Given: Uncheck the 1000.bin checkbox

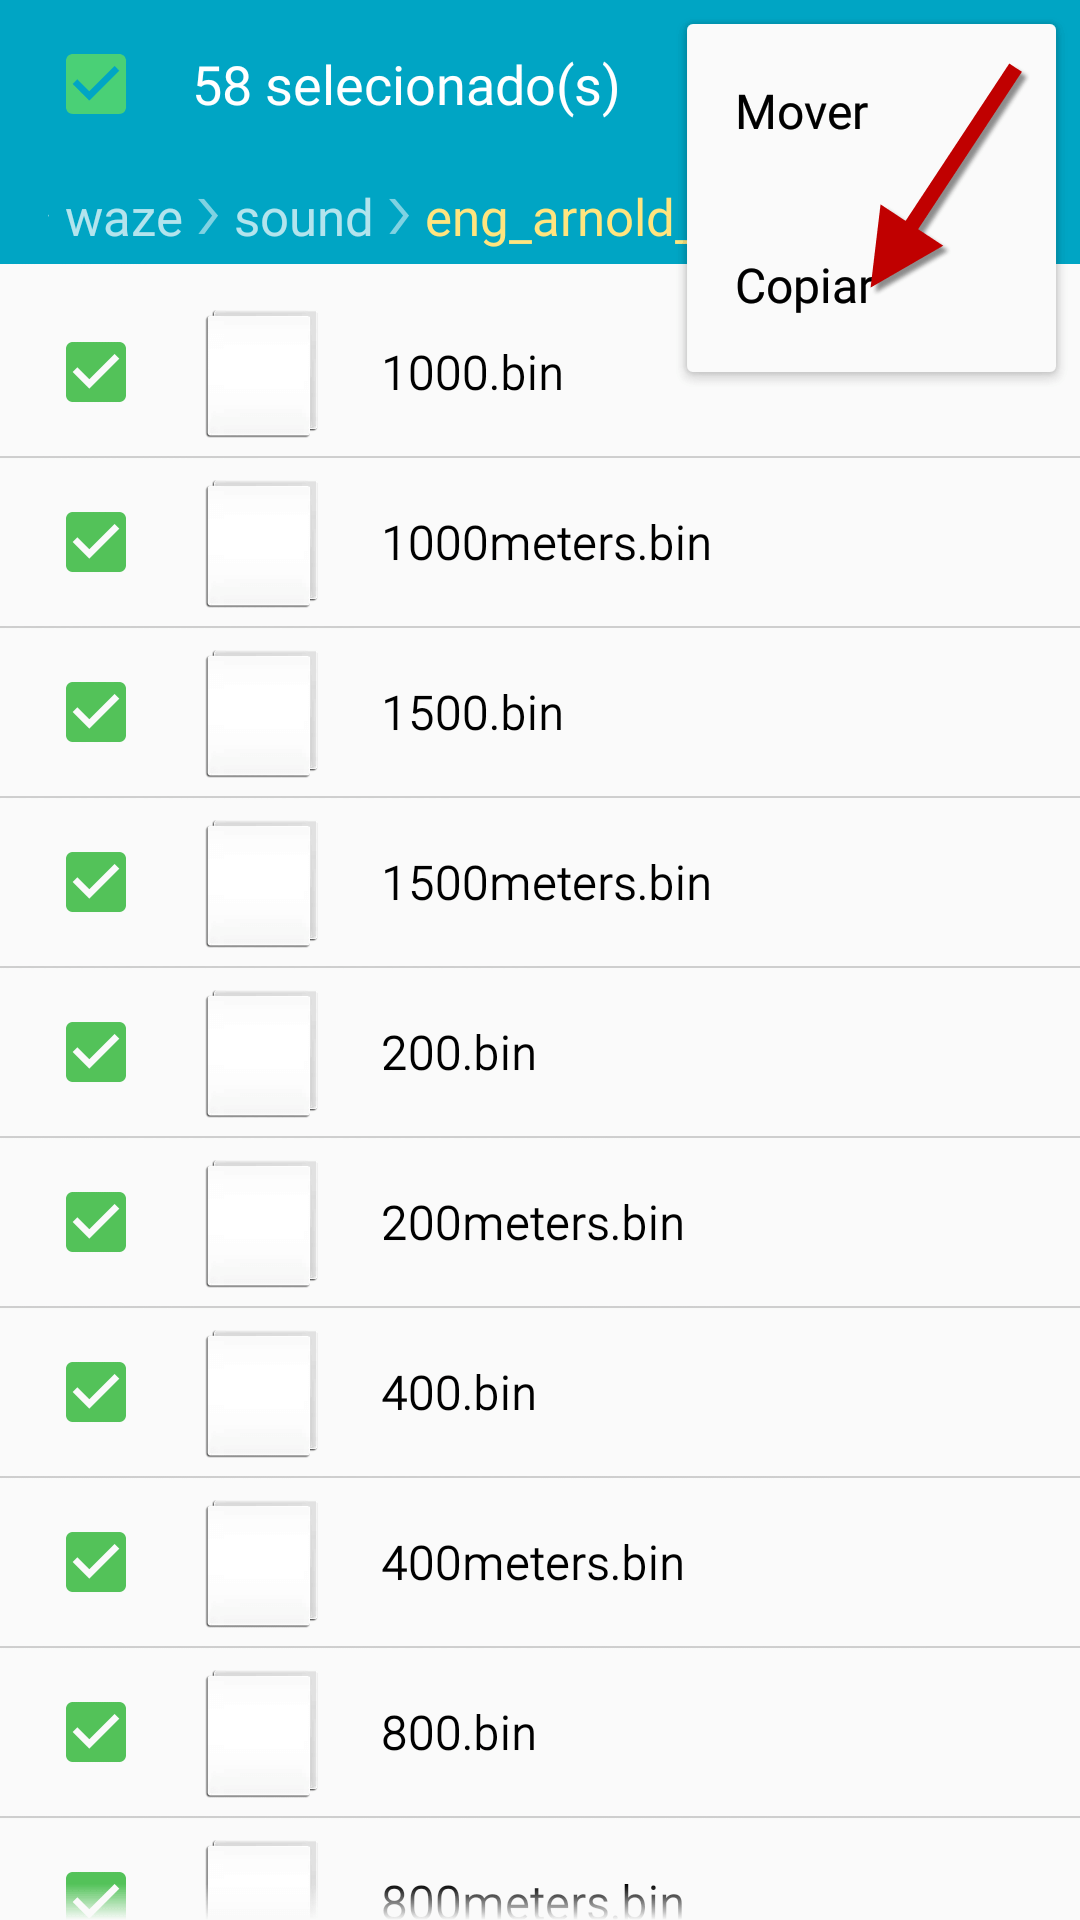Looking at the screenshot, I should [x=96, y=372].
